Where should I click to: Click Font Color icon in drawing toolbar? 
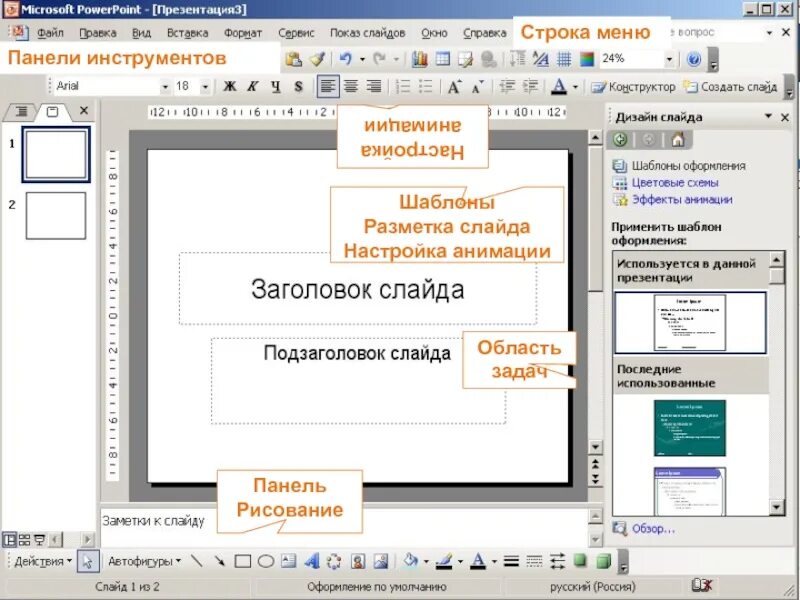tap(478, 561)
